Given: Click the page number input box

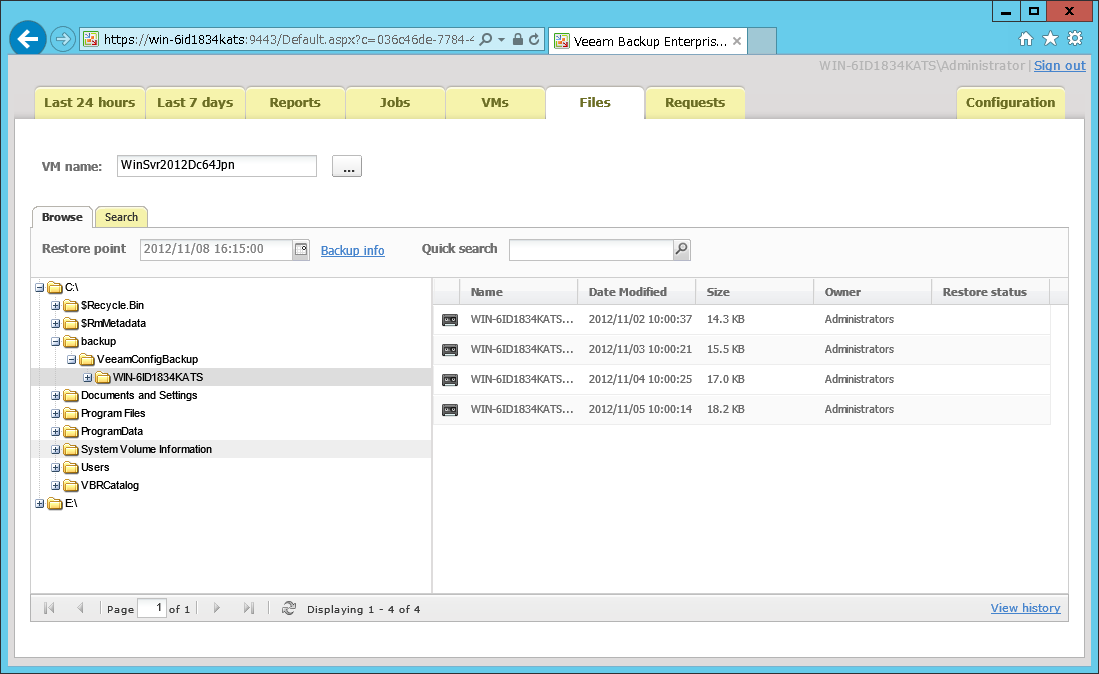Looking at the screenshot, I should pyautogui.click(x=151, y=608).
